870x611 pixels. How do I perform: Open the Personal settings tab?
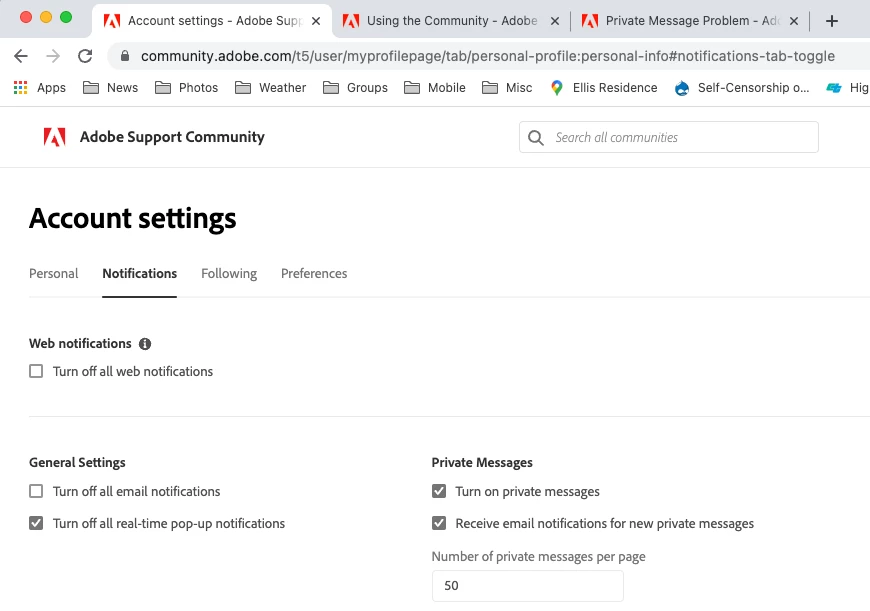point(53,274)
